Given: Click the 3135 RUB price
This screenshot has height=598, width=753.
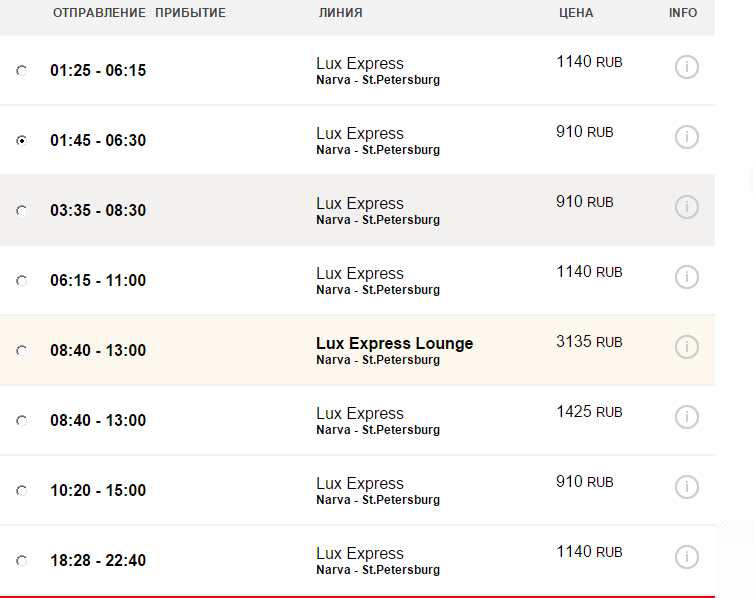Looking at the screenshot, I should click(589, 342).
